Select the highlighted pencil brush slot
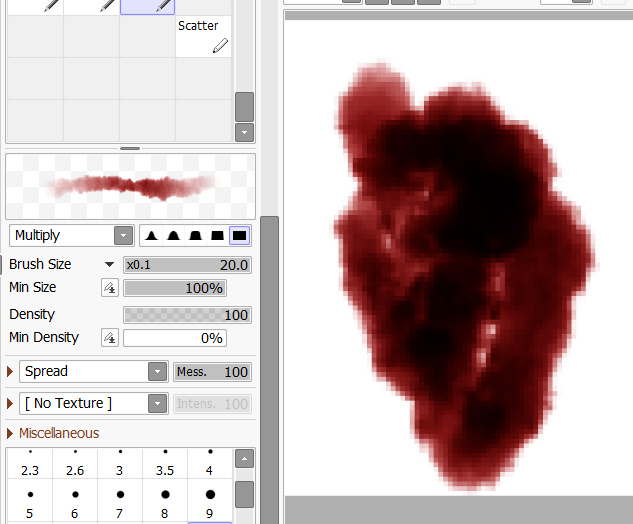 (147, 7)
